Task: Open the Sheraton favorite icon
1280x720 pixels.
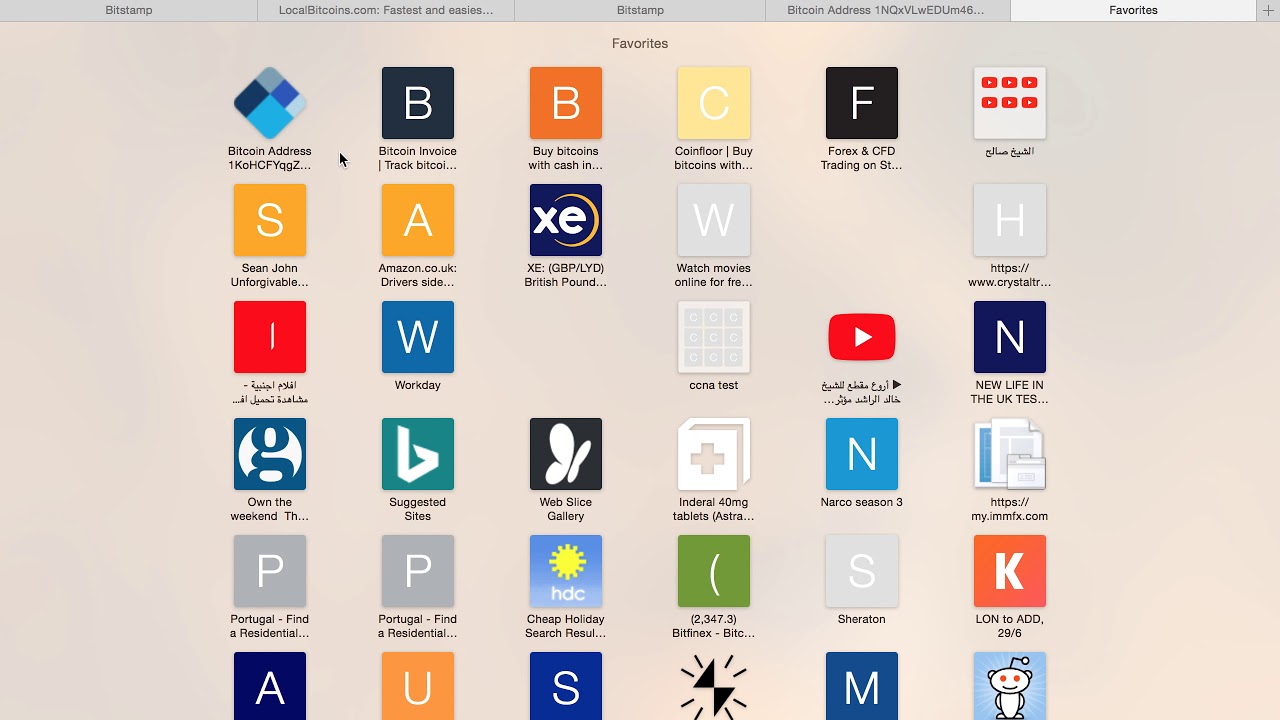Action: pyautogui.click(x=862, y=571)
